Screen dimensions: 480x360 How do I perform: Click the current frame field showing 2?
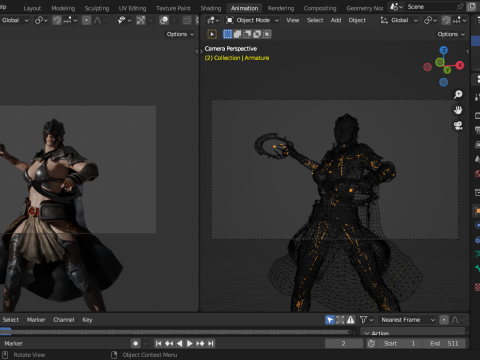[x=344, y=343]
